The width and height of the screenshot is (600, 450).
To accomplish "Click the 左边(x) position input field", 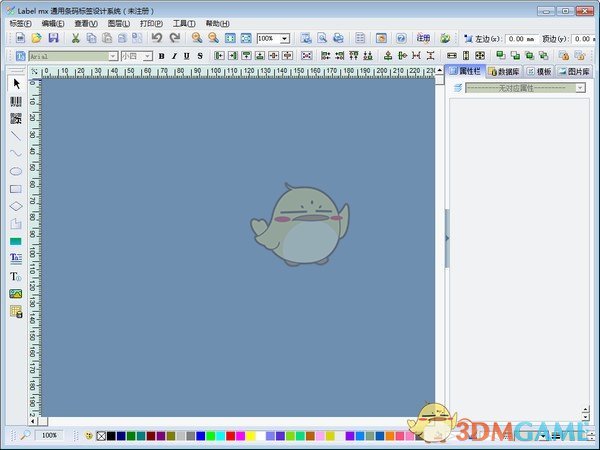I will click(521, 39).
